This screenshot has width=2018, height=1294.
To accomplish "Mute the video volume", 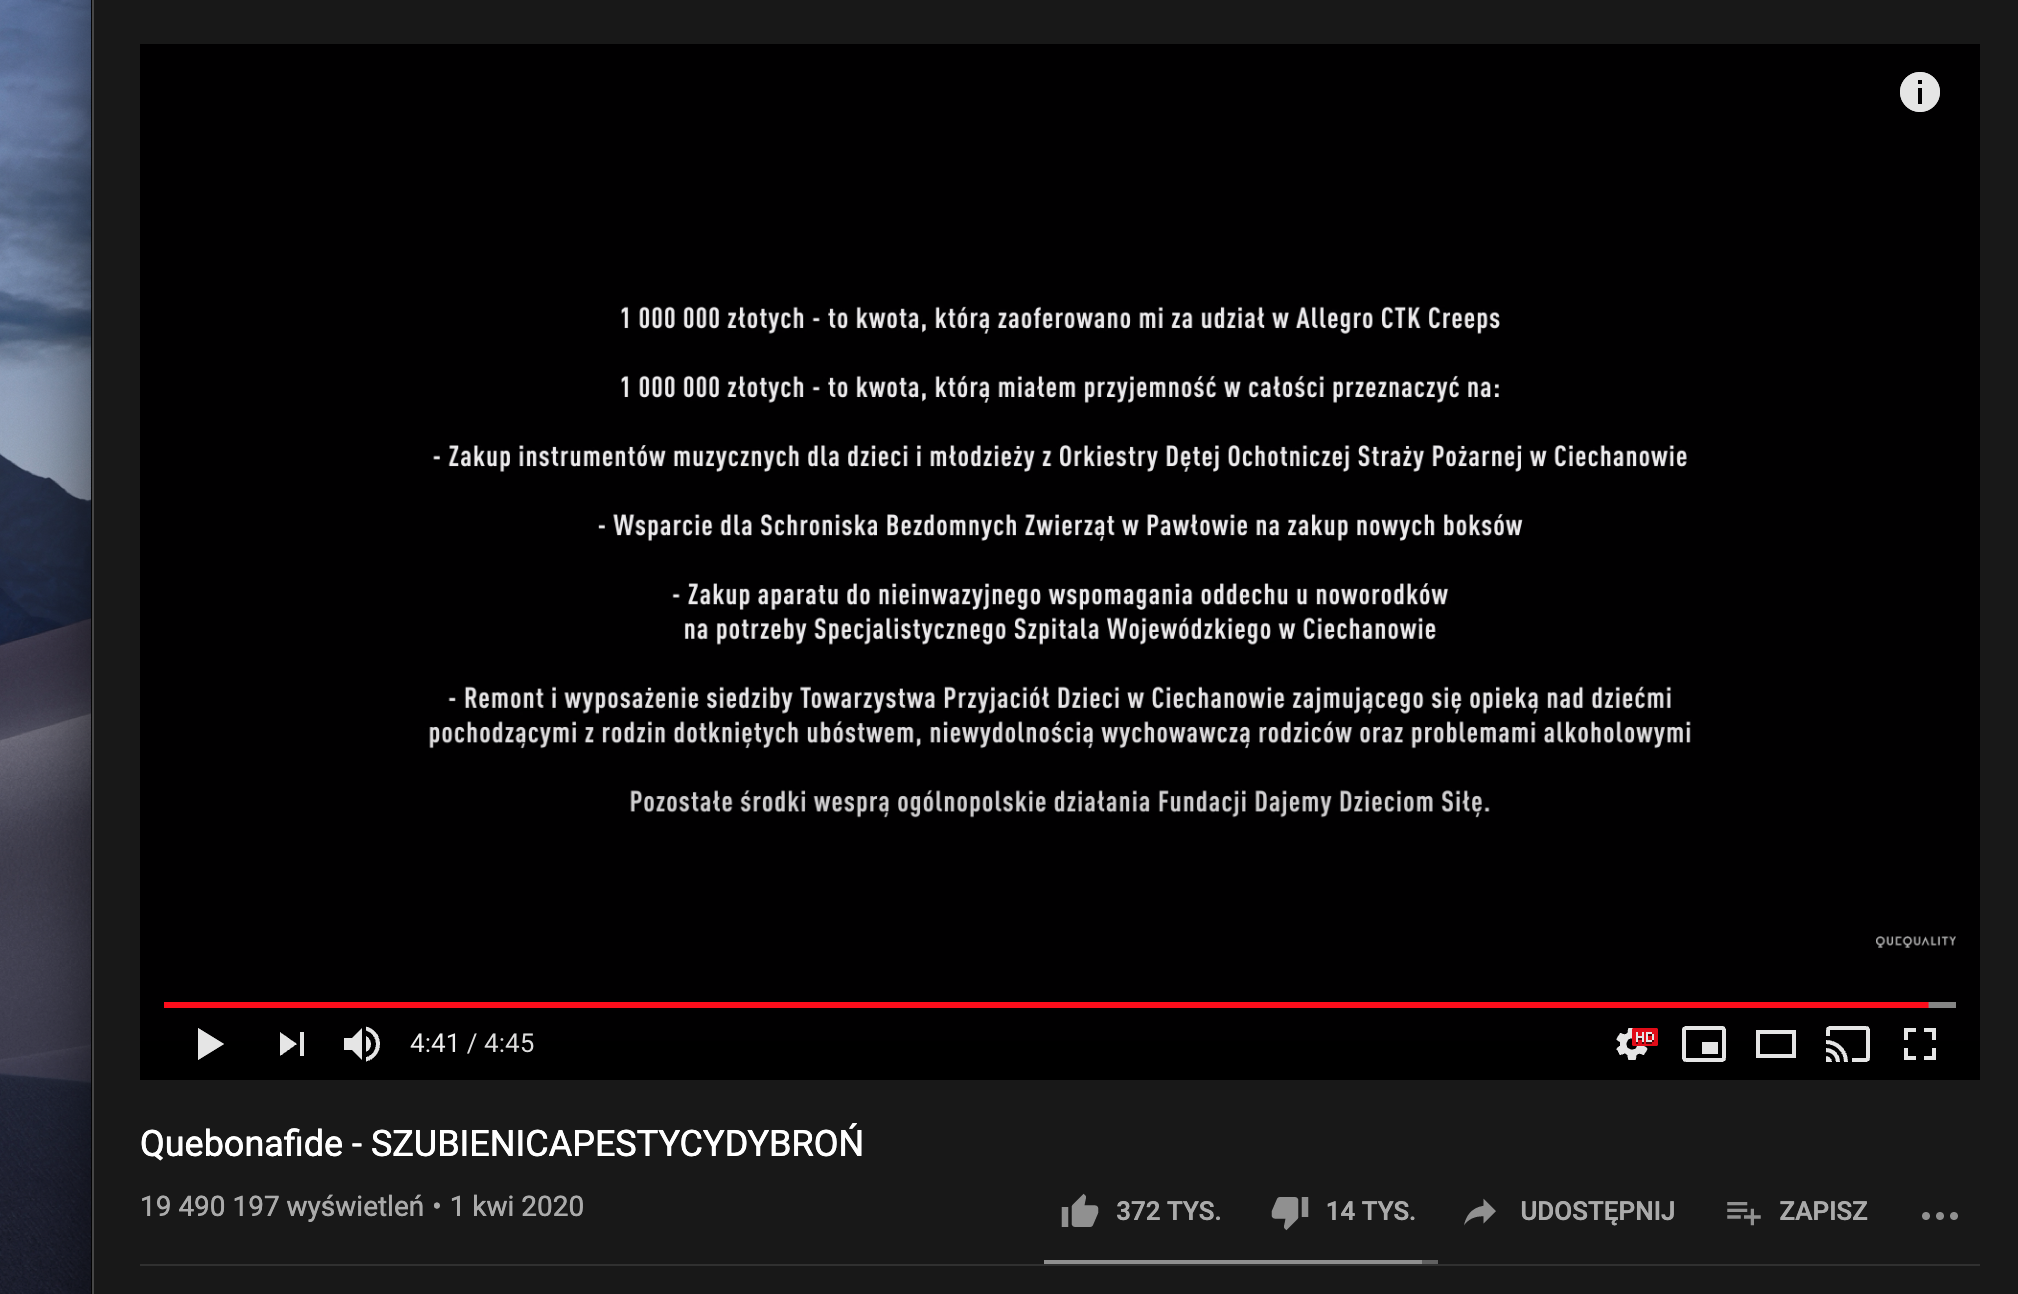I will click(361, 1044).
